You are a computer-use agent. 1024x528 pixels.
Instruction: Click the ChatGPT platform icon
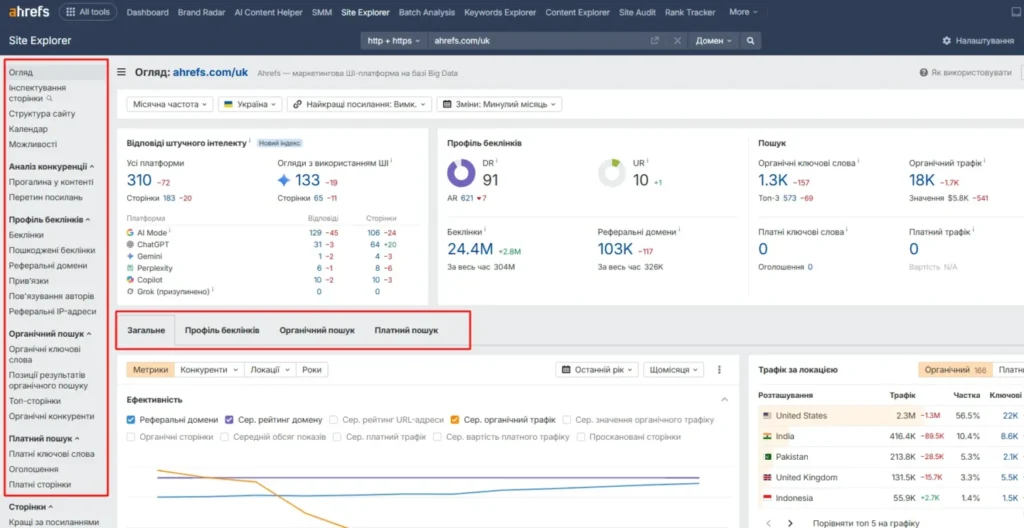pyautogui.click(x=131, y=244)
